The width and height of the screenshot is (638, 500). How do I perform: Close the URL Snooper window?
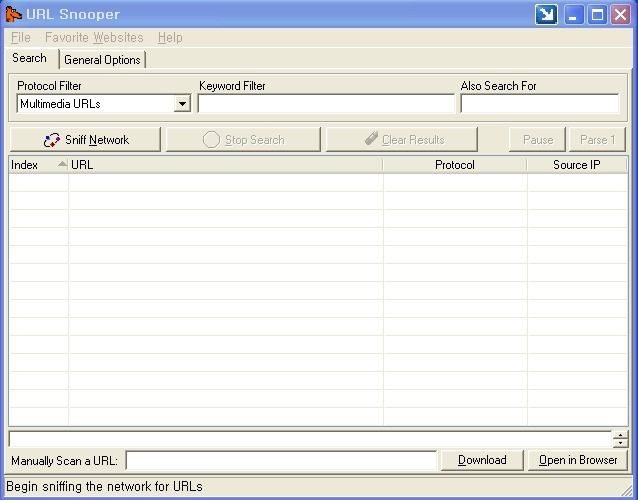pyautogui.click(x=621, y=15)
